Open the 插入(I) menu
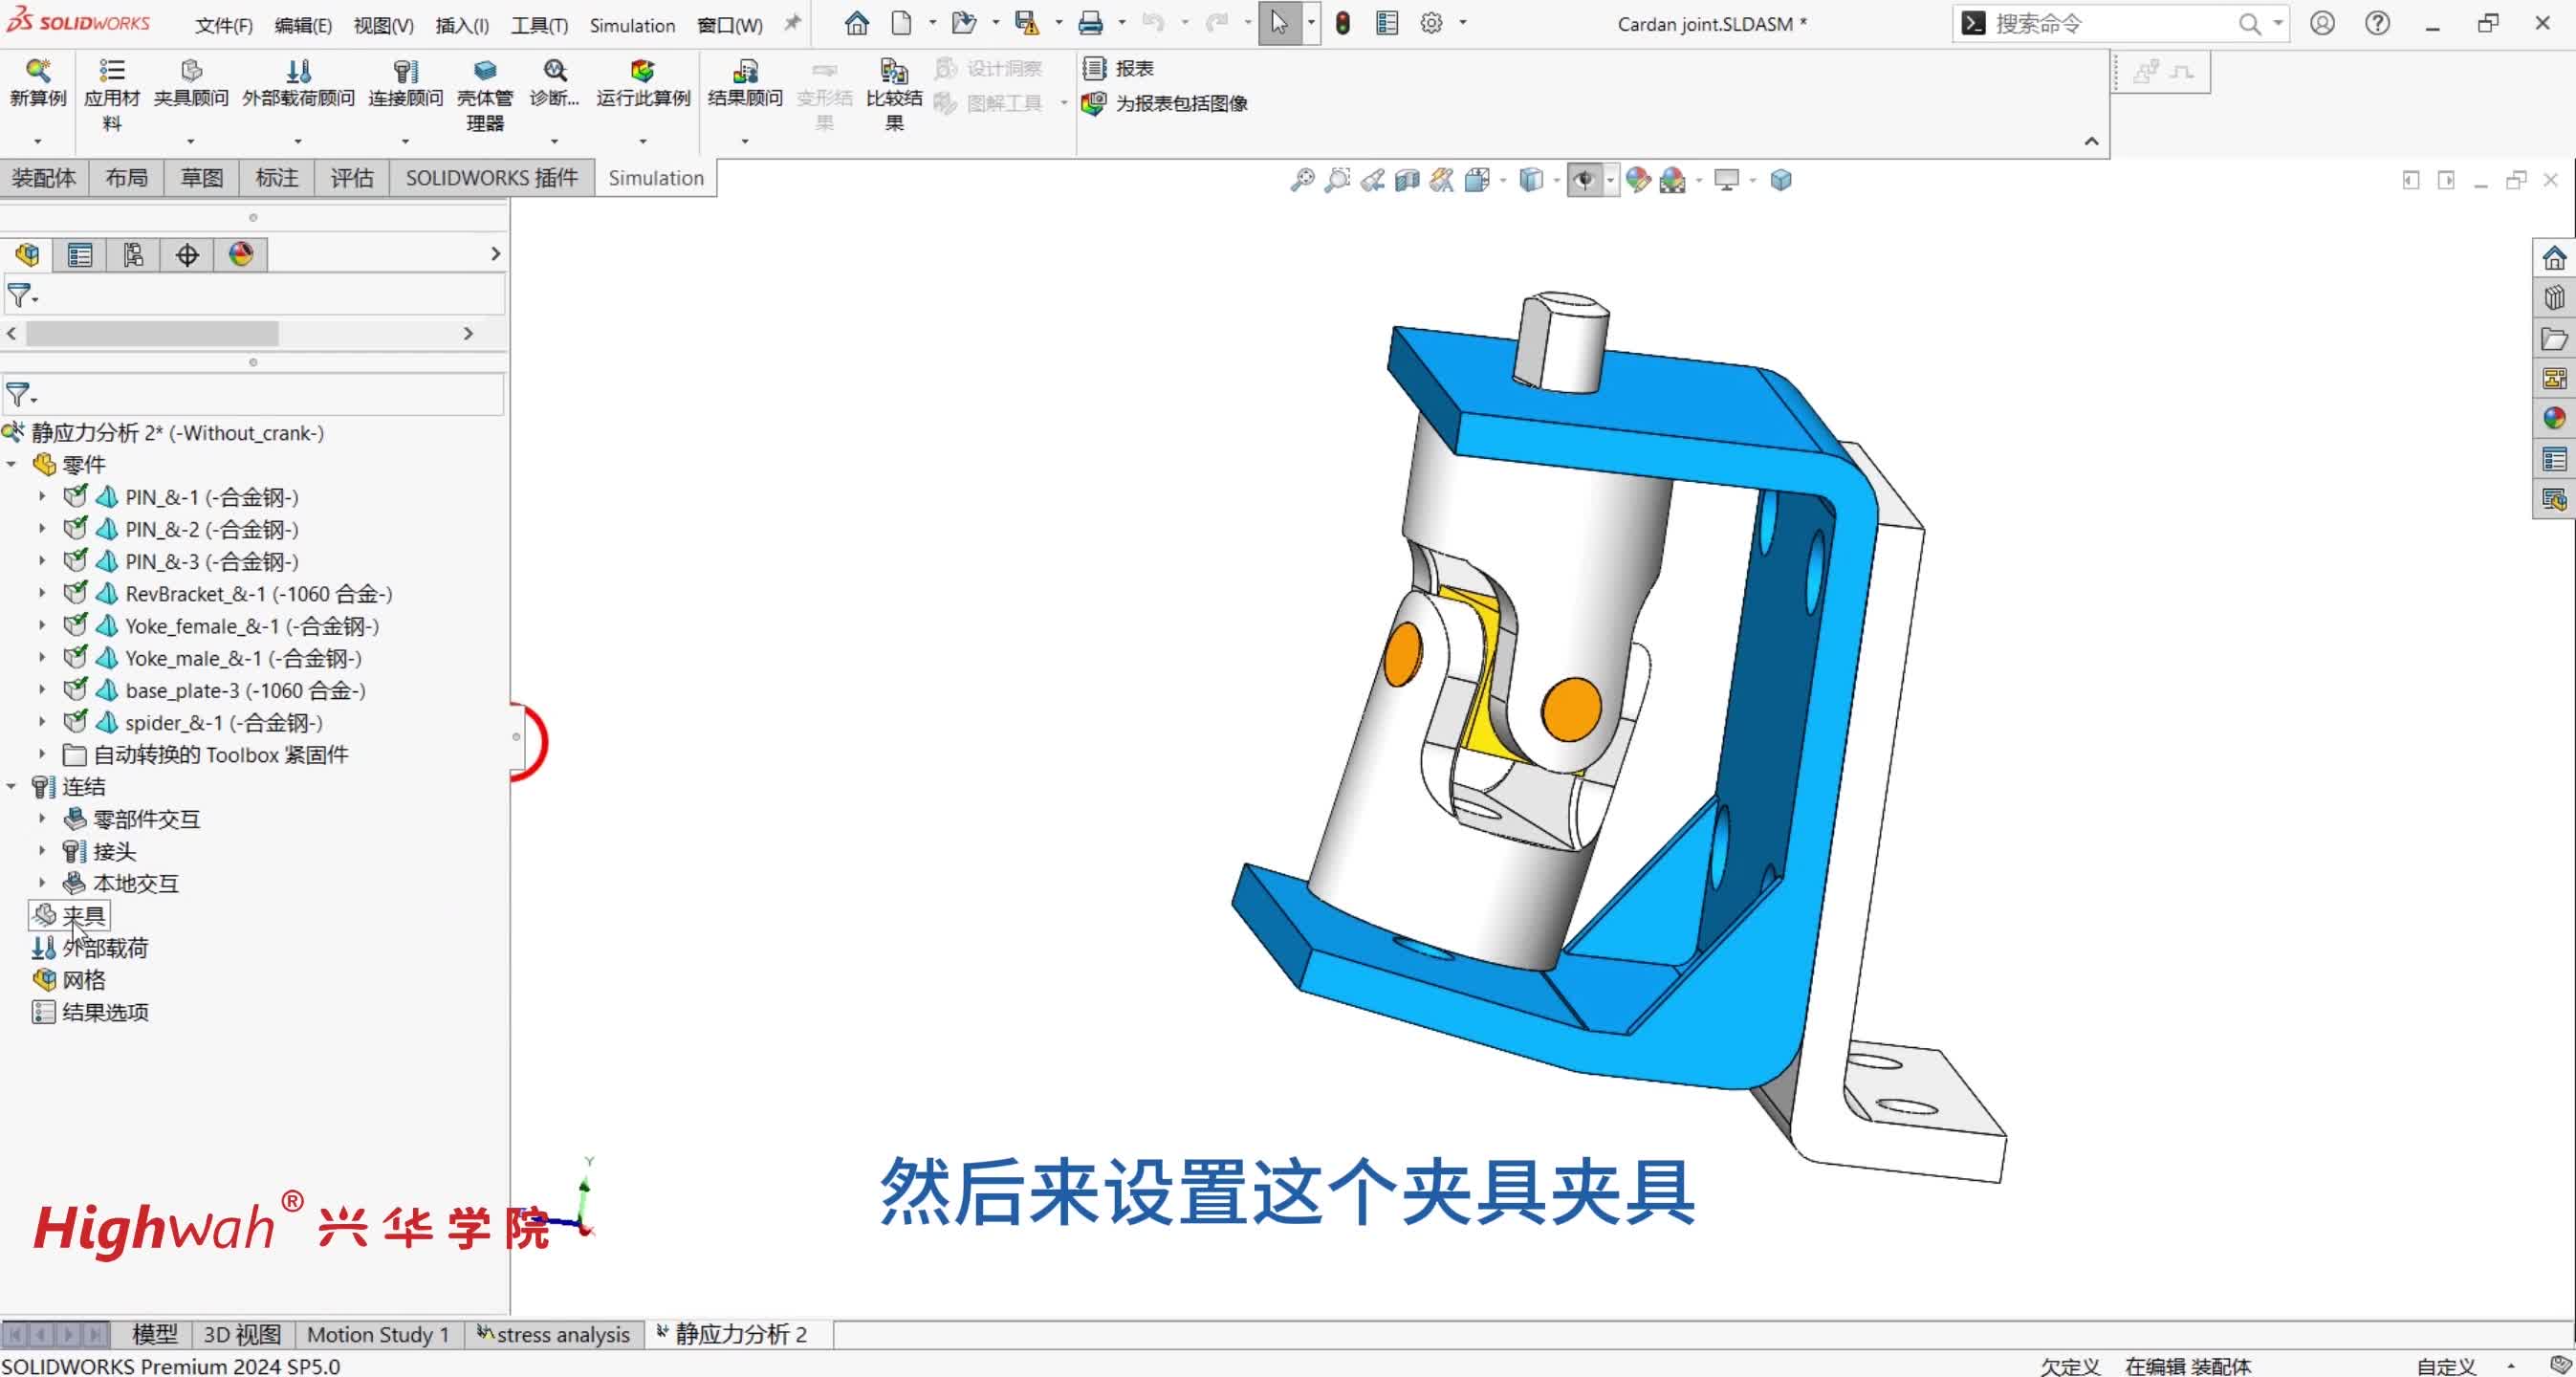 point(459,25)
